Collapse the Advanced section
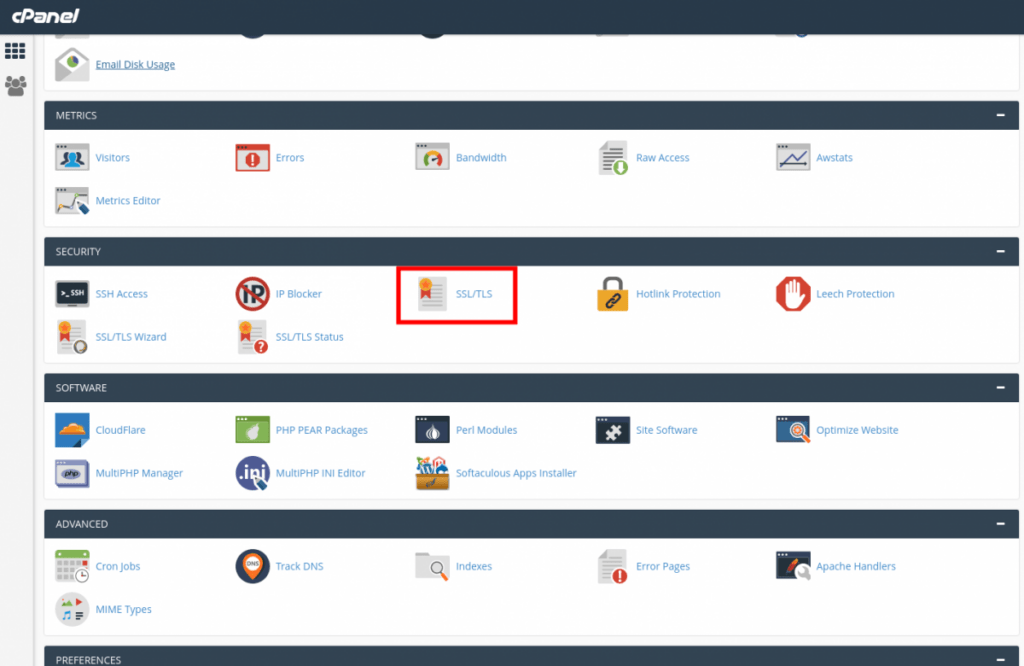 coord(1000,524)
